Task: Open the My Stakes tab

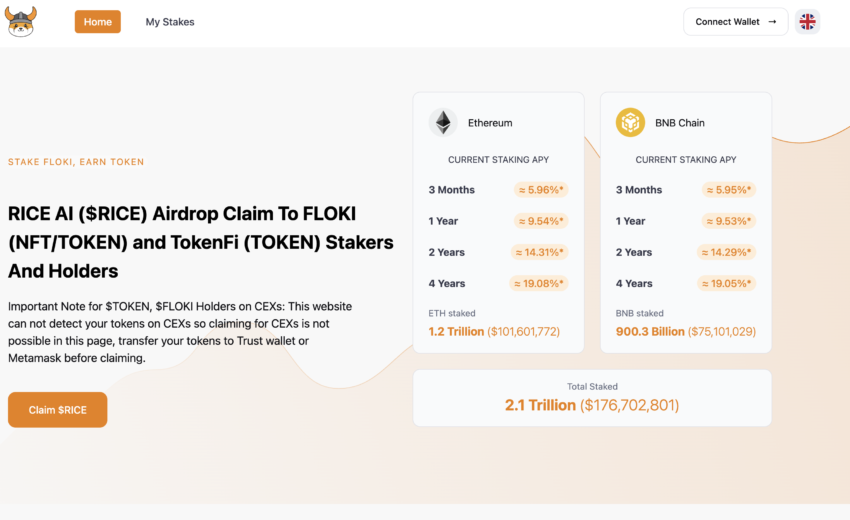Action: [170, 22]
